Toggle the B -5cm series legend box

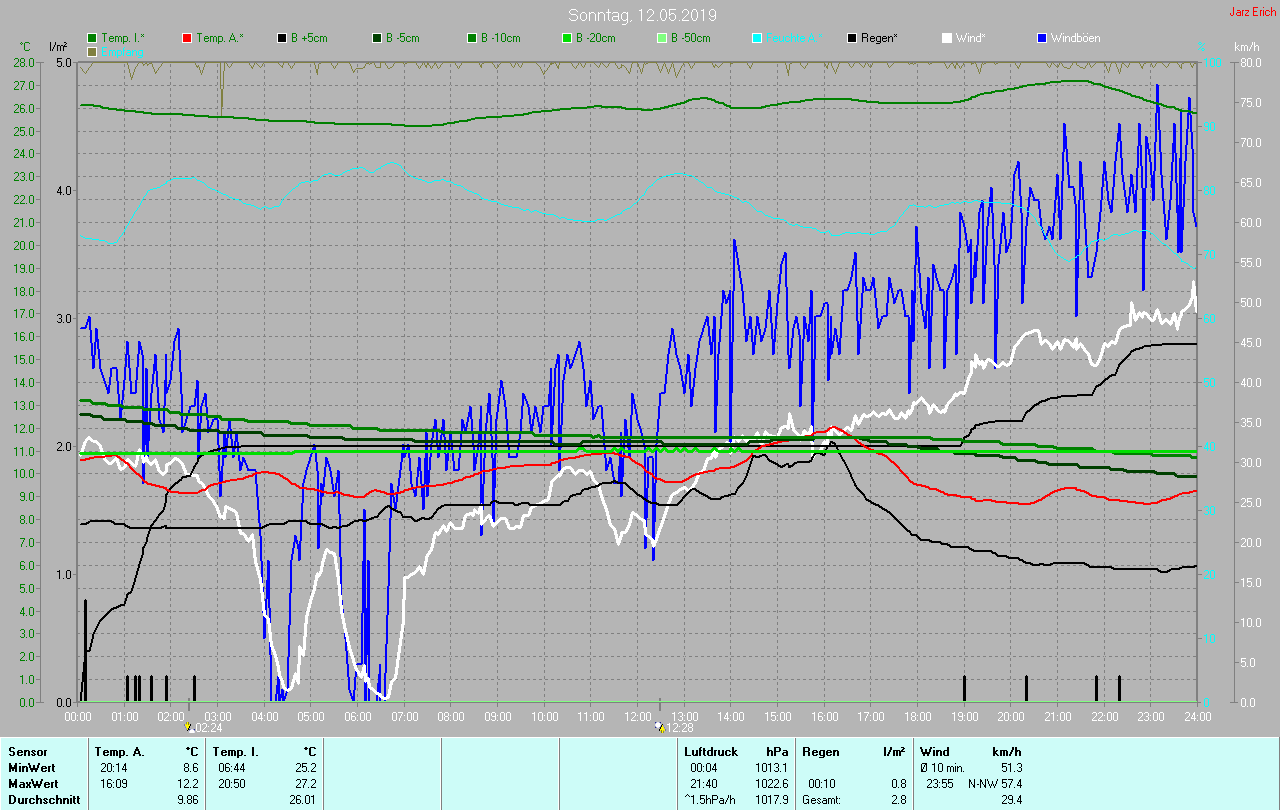click(x=378, y=38)
